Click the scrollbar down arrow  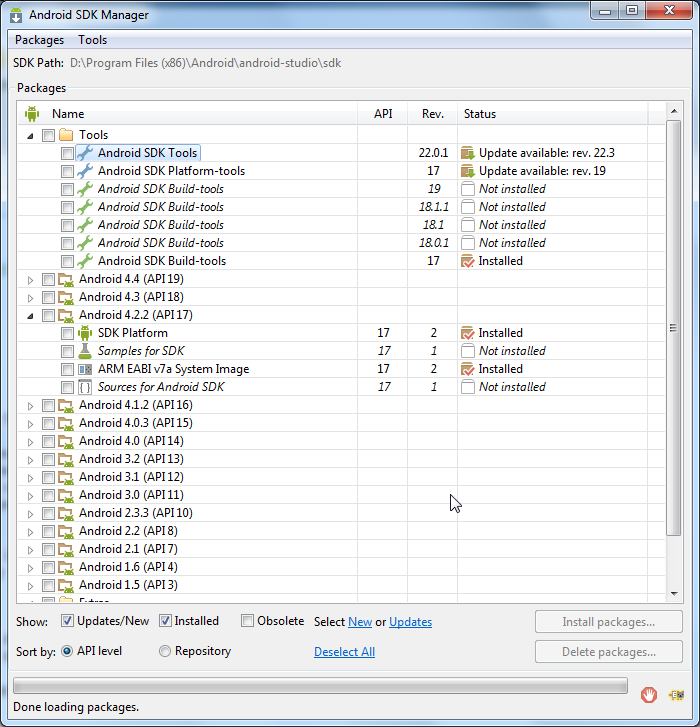click(x=674, y=593)
